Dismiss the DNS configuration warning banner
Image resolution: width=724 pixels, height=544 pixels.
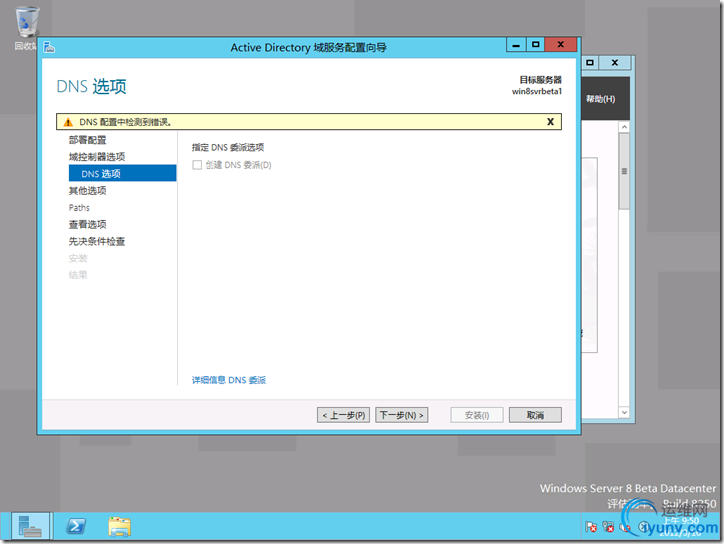[550, 122]
